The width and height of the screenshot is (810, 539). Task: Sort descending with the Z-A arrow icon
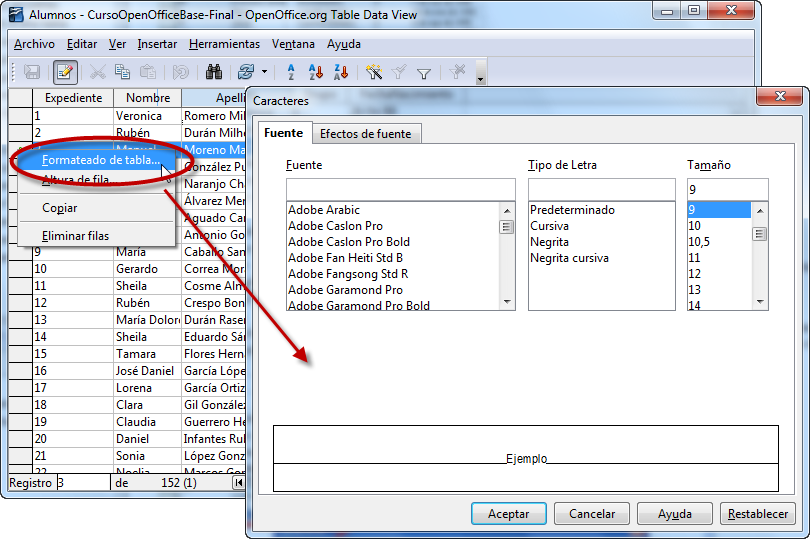341,72
